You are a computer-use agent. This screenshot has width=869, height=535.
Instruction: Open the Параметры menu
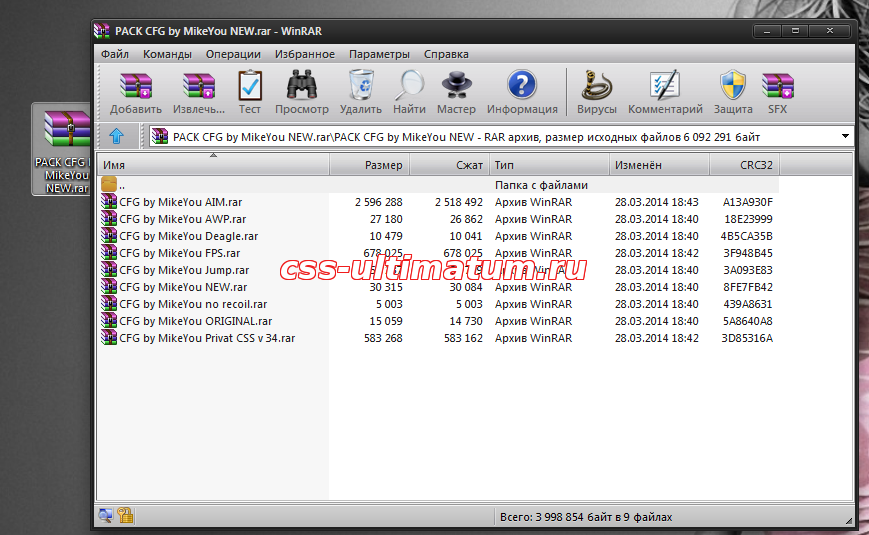click(x=380, y=54)
